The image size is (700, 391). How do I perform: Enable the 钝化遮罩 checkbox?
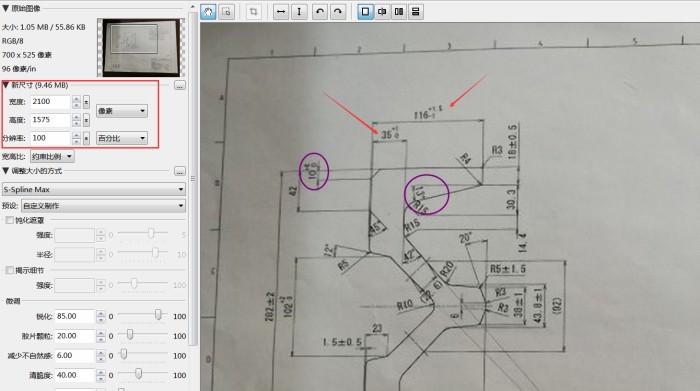(x=9, y=220)
